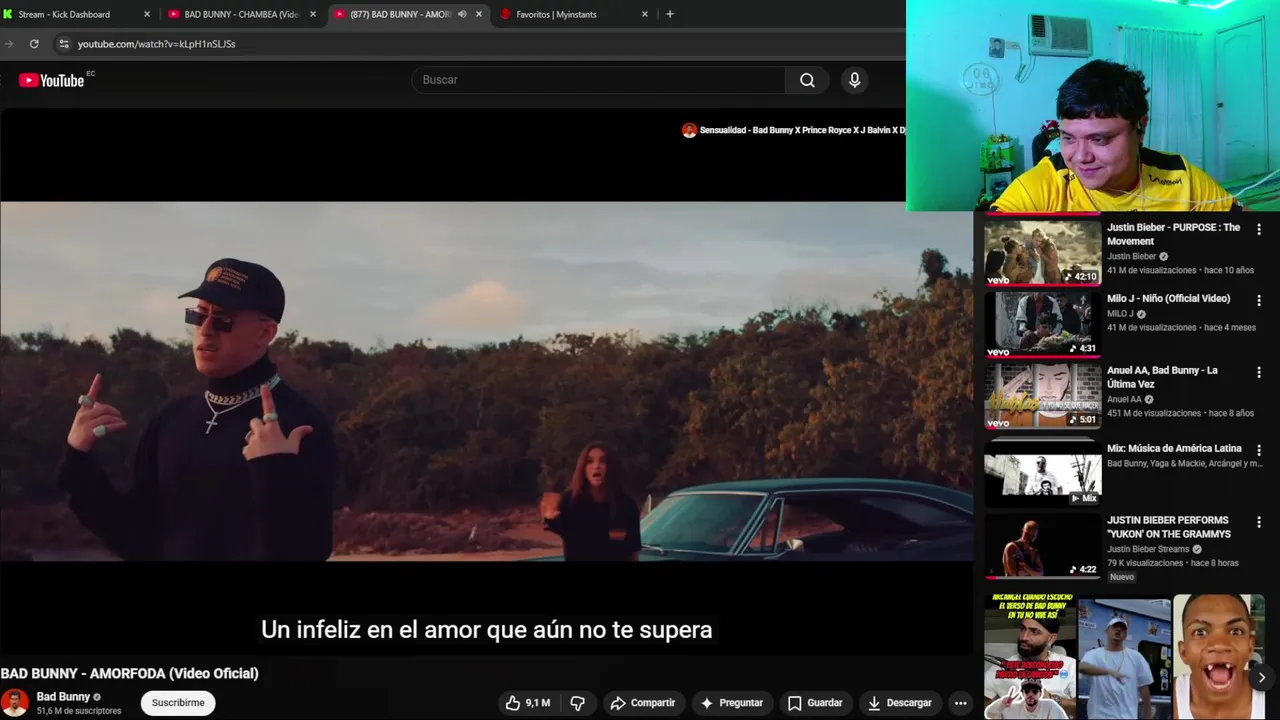Click video title BAD BUNNY - AMORFODA
Viewport: 1280px width, 720px height.
point(129,674)
